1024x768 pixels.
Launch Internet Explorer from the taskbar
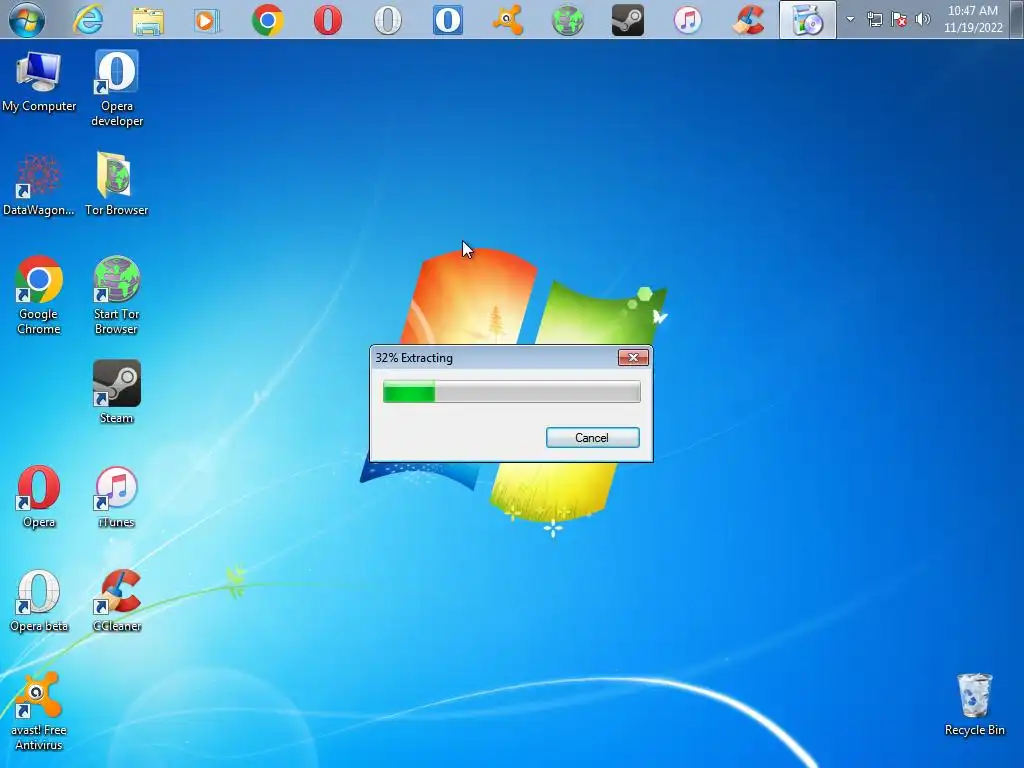point(88,20)
